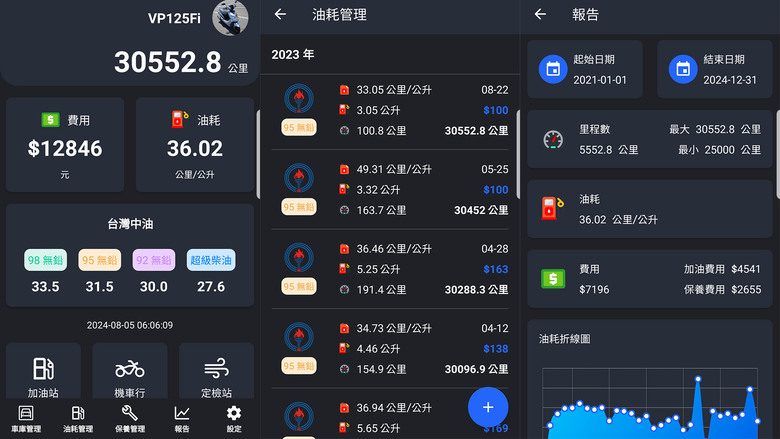Go back from the 報告 screen

(540, 14)
